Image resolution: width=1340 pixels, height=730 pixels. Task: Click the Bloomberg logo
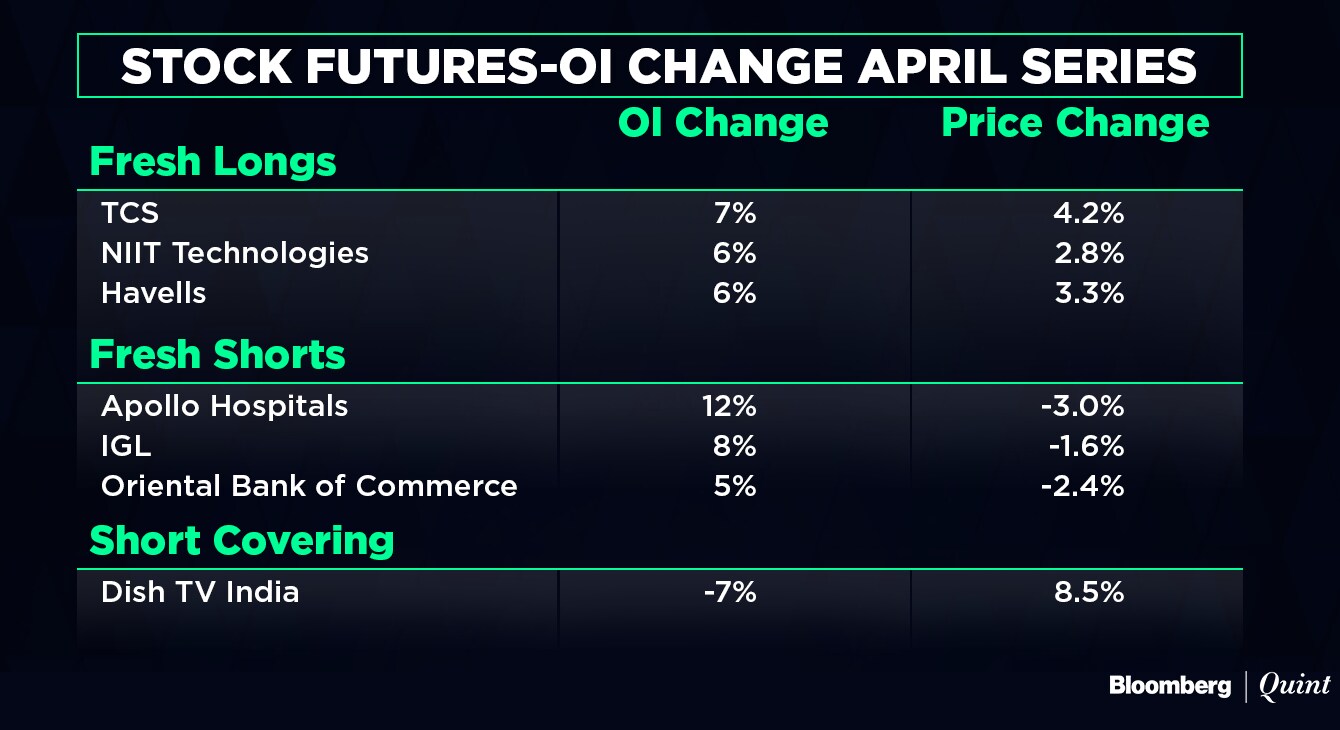pos(1169,686)
